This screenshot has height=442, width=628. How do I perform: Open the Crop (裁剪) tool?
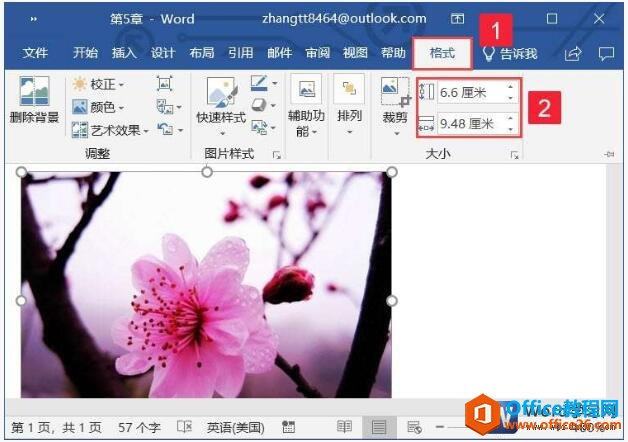[x=395, y=106]
